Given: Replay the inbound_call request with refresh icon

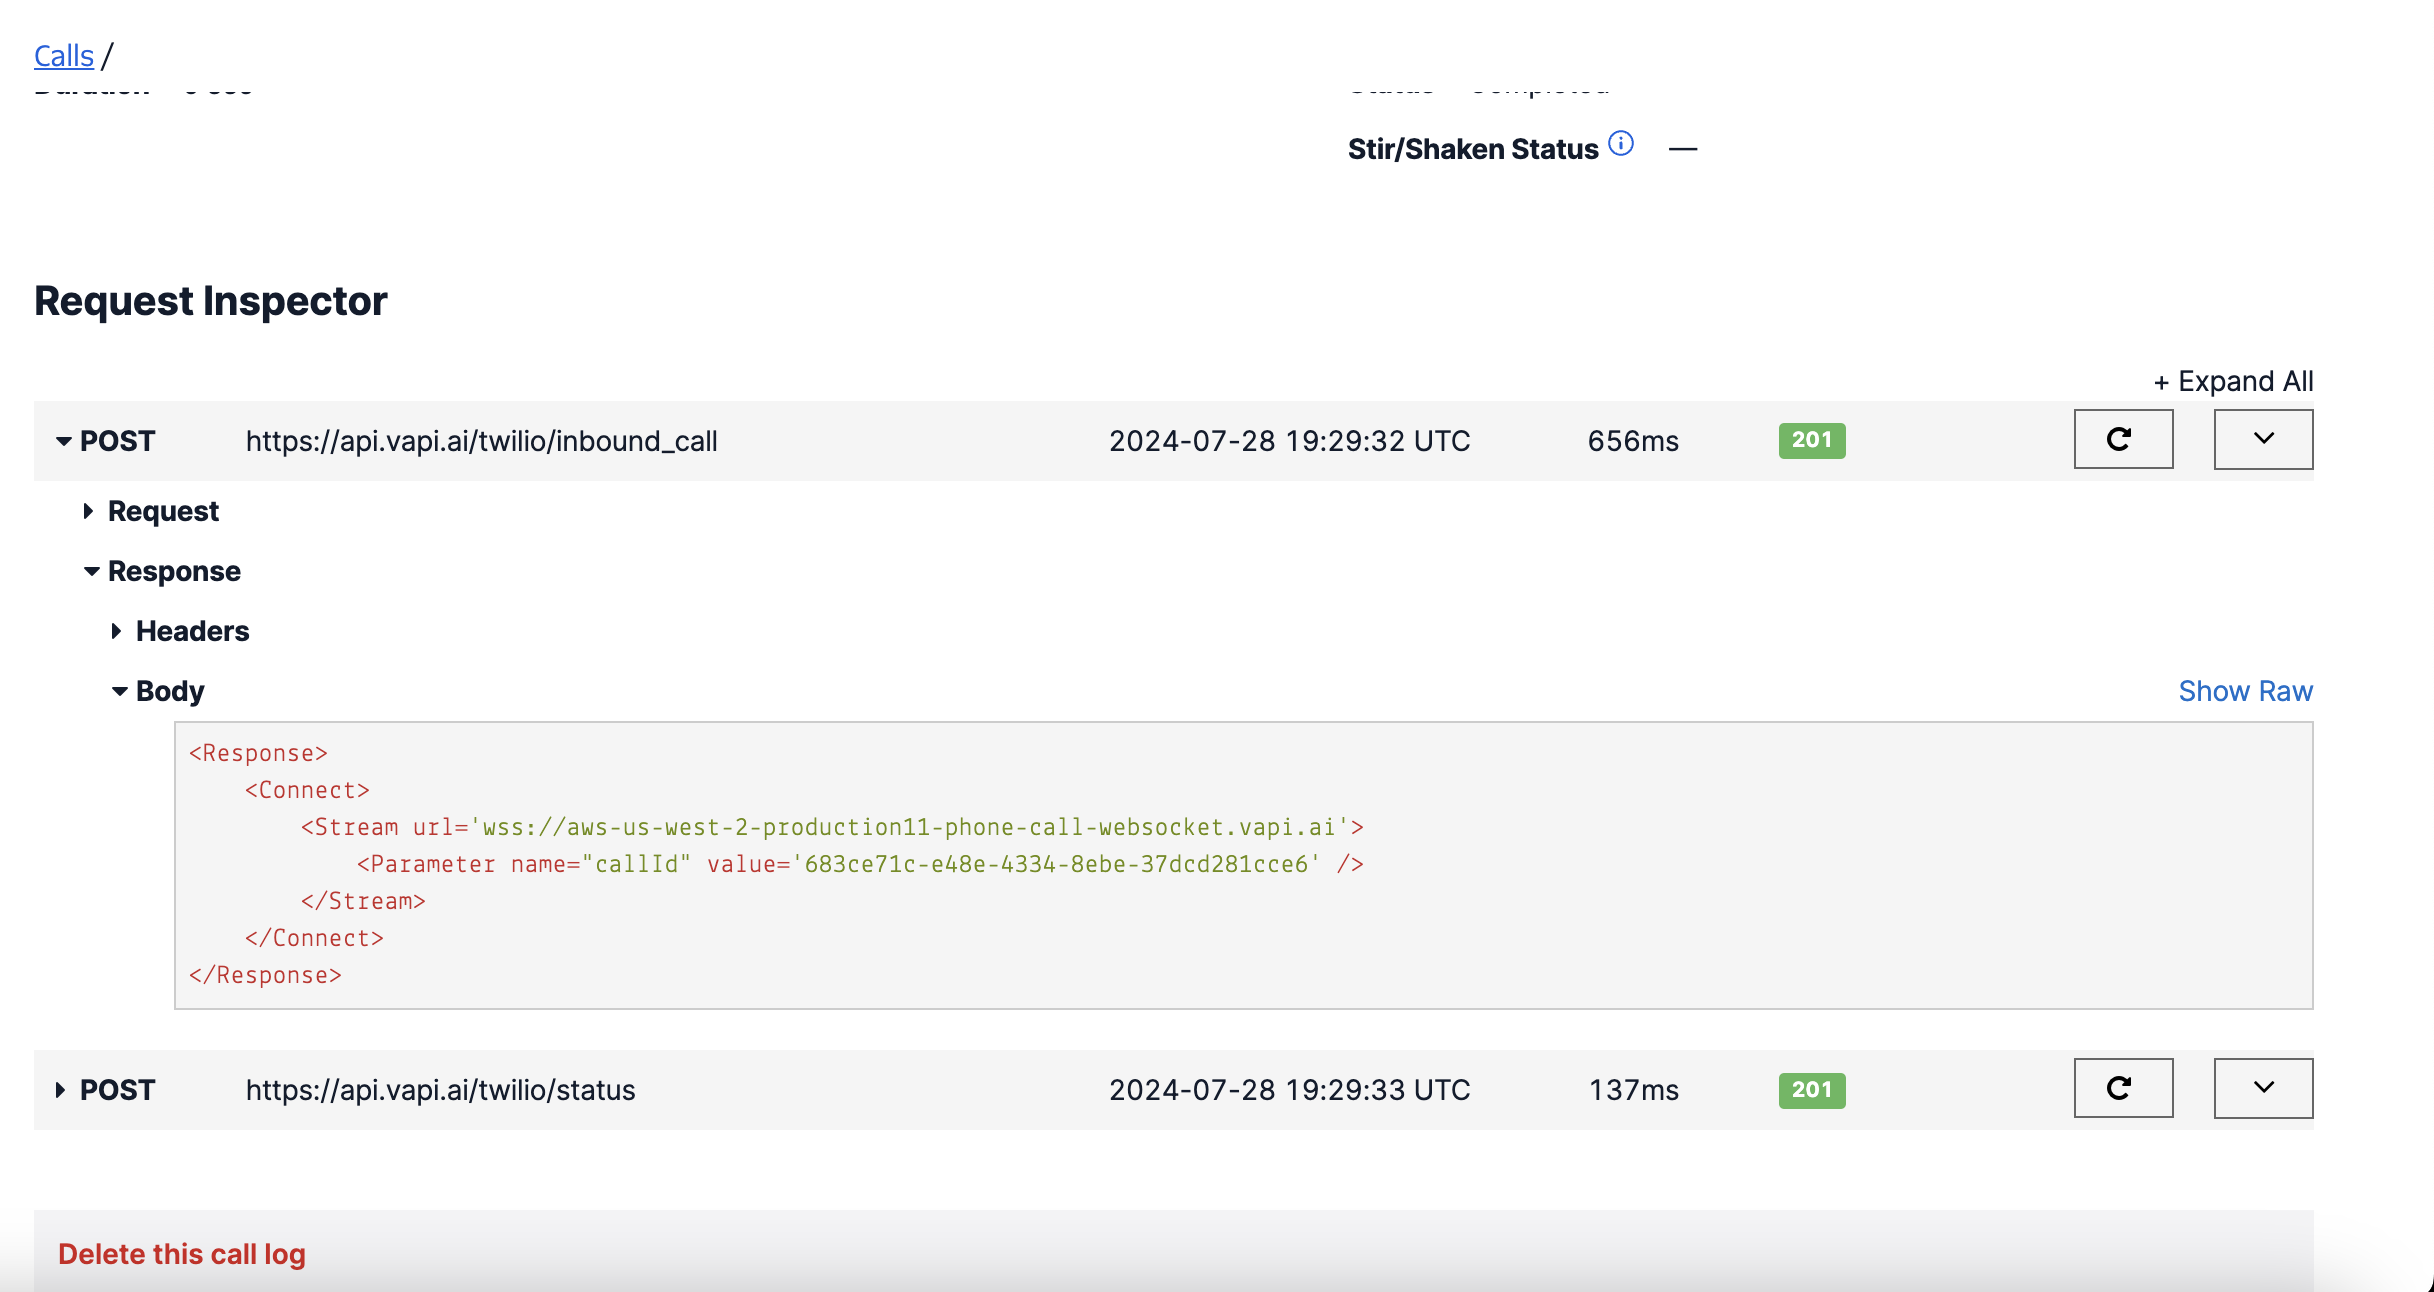Looking at the screenshot, I should 2122,439.
